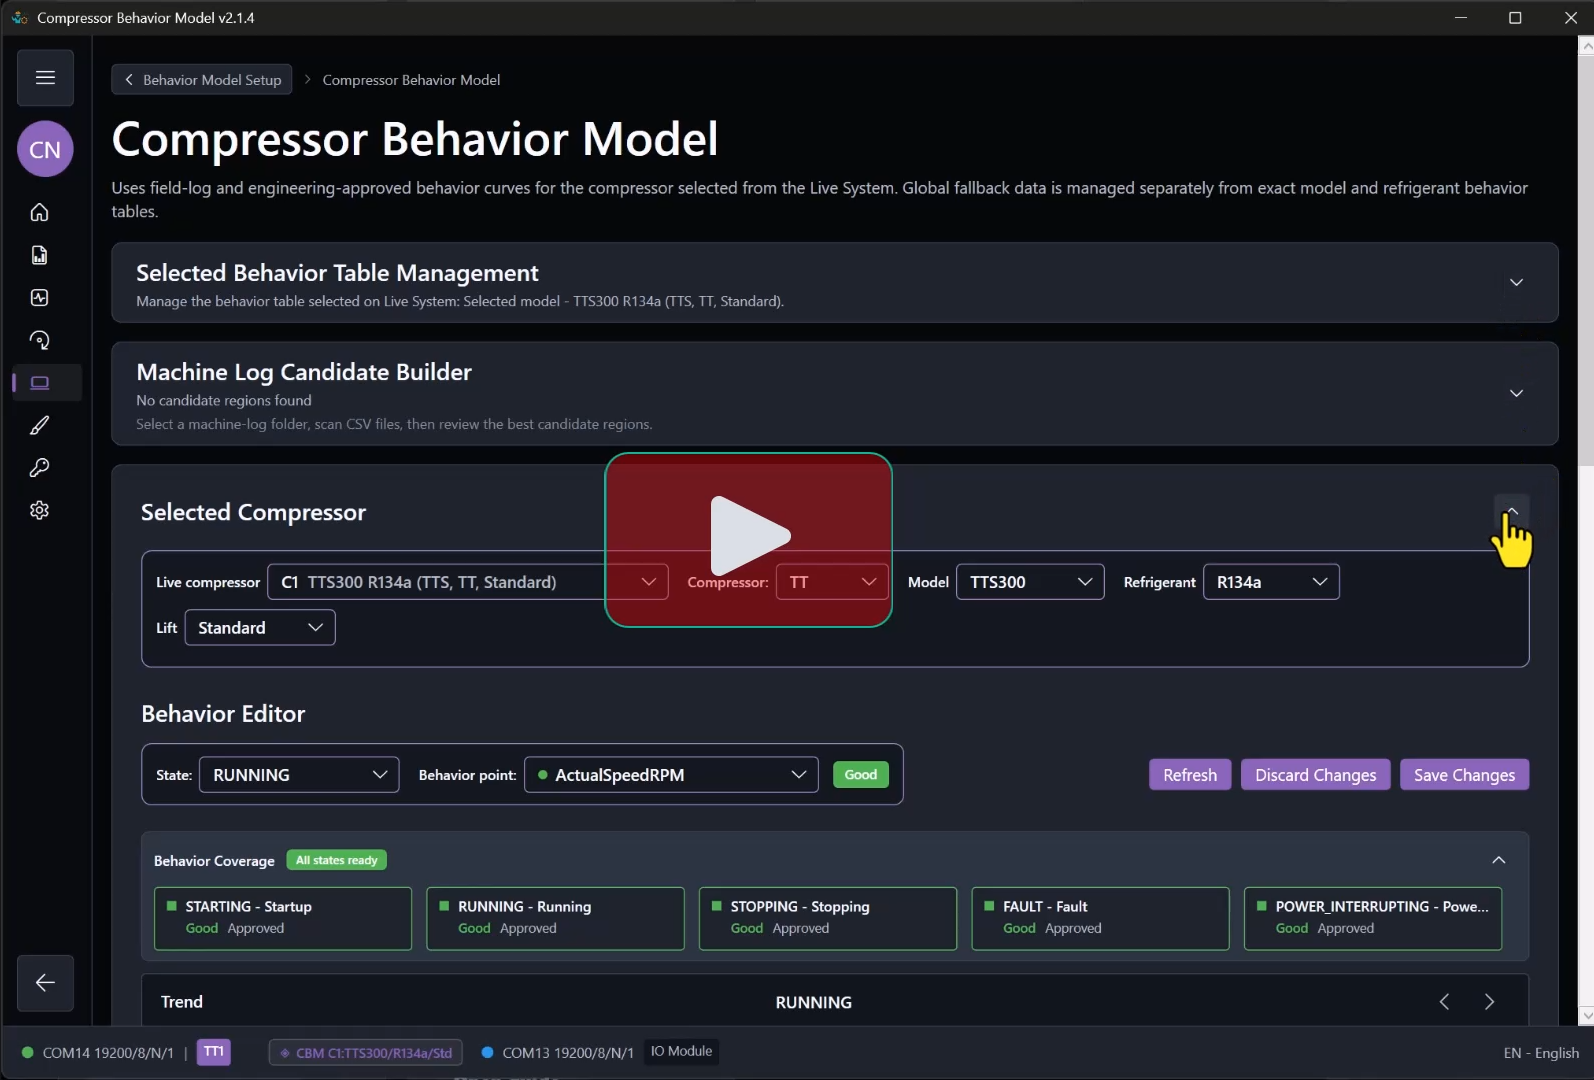Viewport: 1594px width, 1080px height.
Task: Open the refresh-cycle sidebar icon
Action: (40, 340)
